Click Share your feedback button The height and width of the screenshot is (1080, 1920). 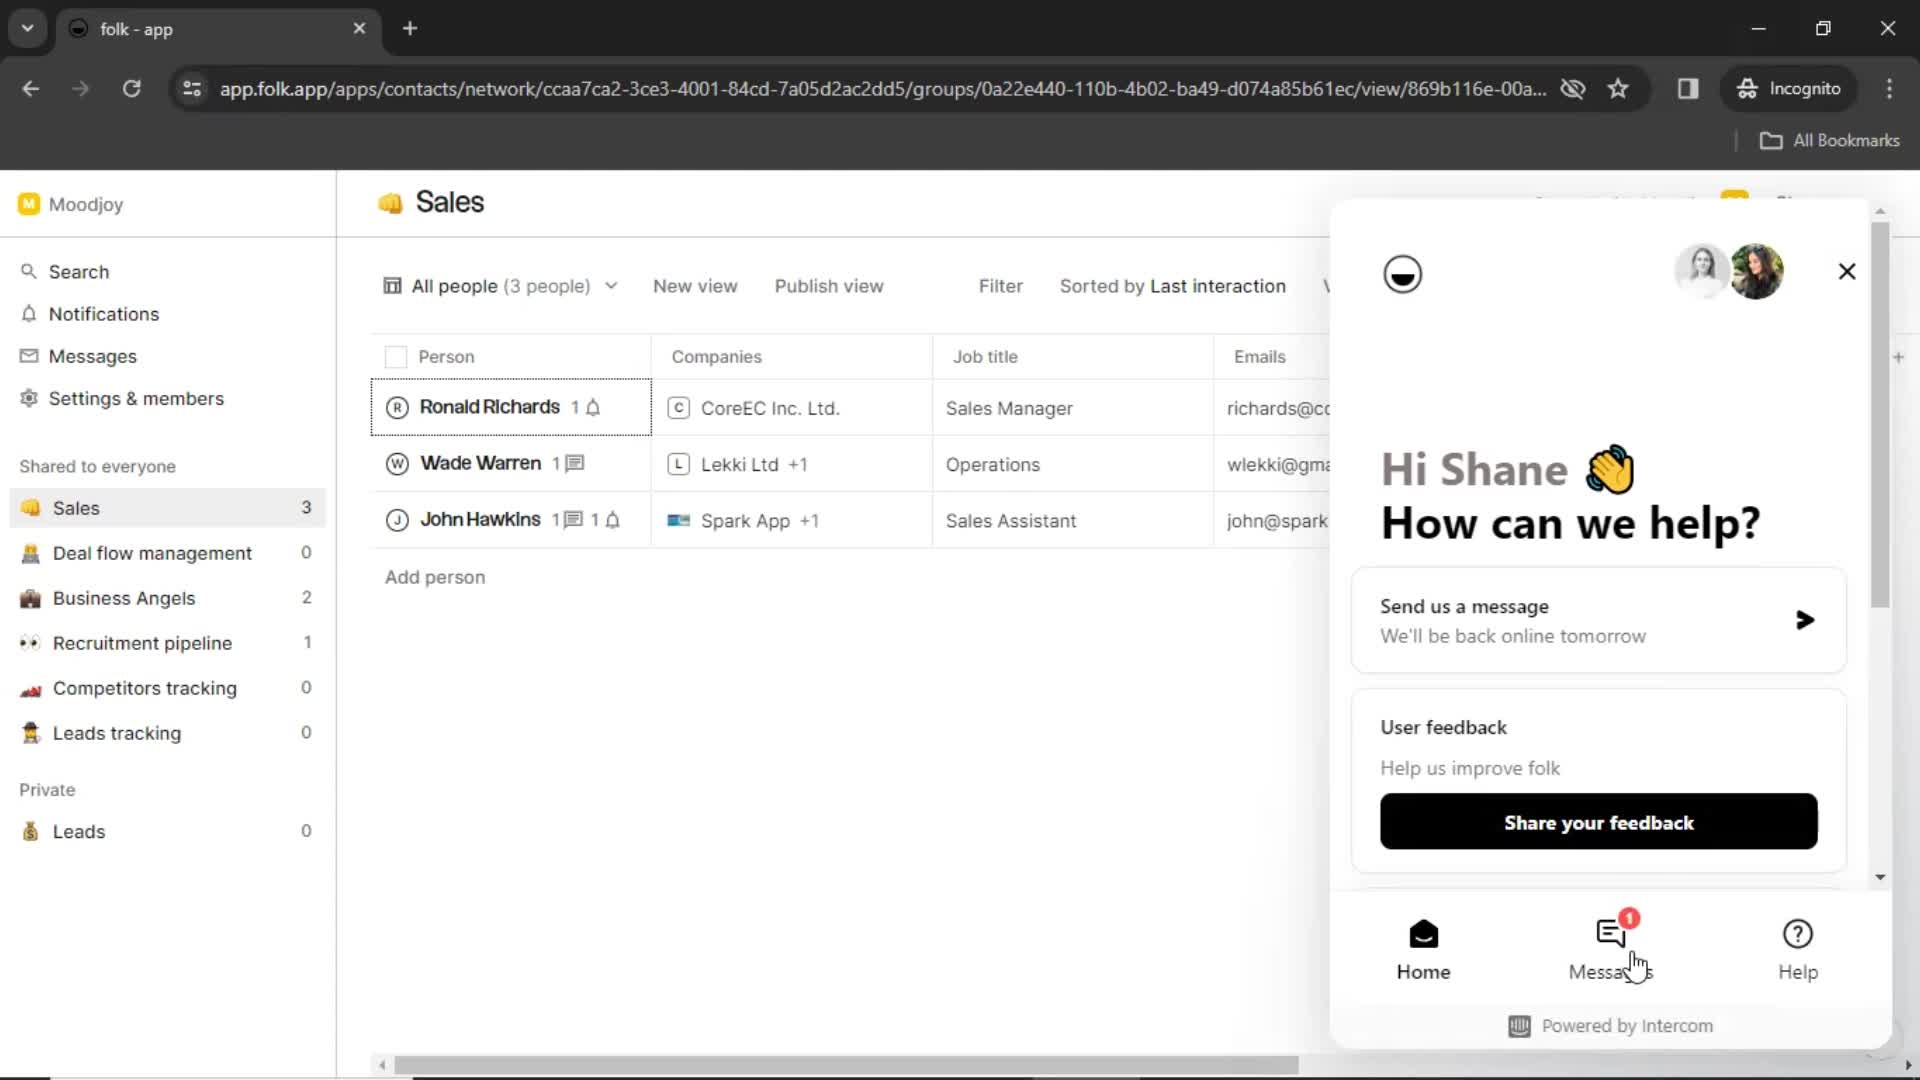pos(1600,823)
